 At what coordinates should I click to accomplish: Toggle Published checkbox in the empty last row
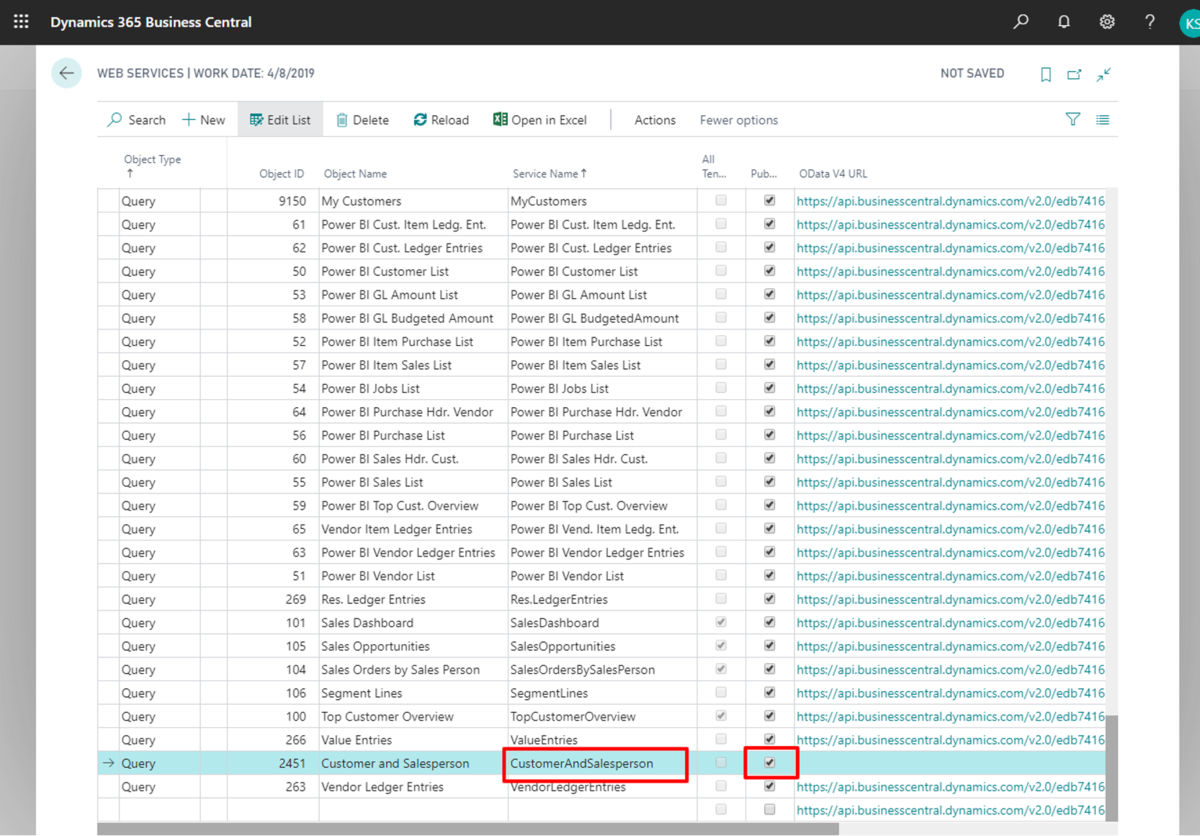(770, 810)
